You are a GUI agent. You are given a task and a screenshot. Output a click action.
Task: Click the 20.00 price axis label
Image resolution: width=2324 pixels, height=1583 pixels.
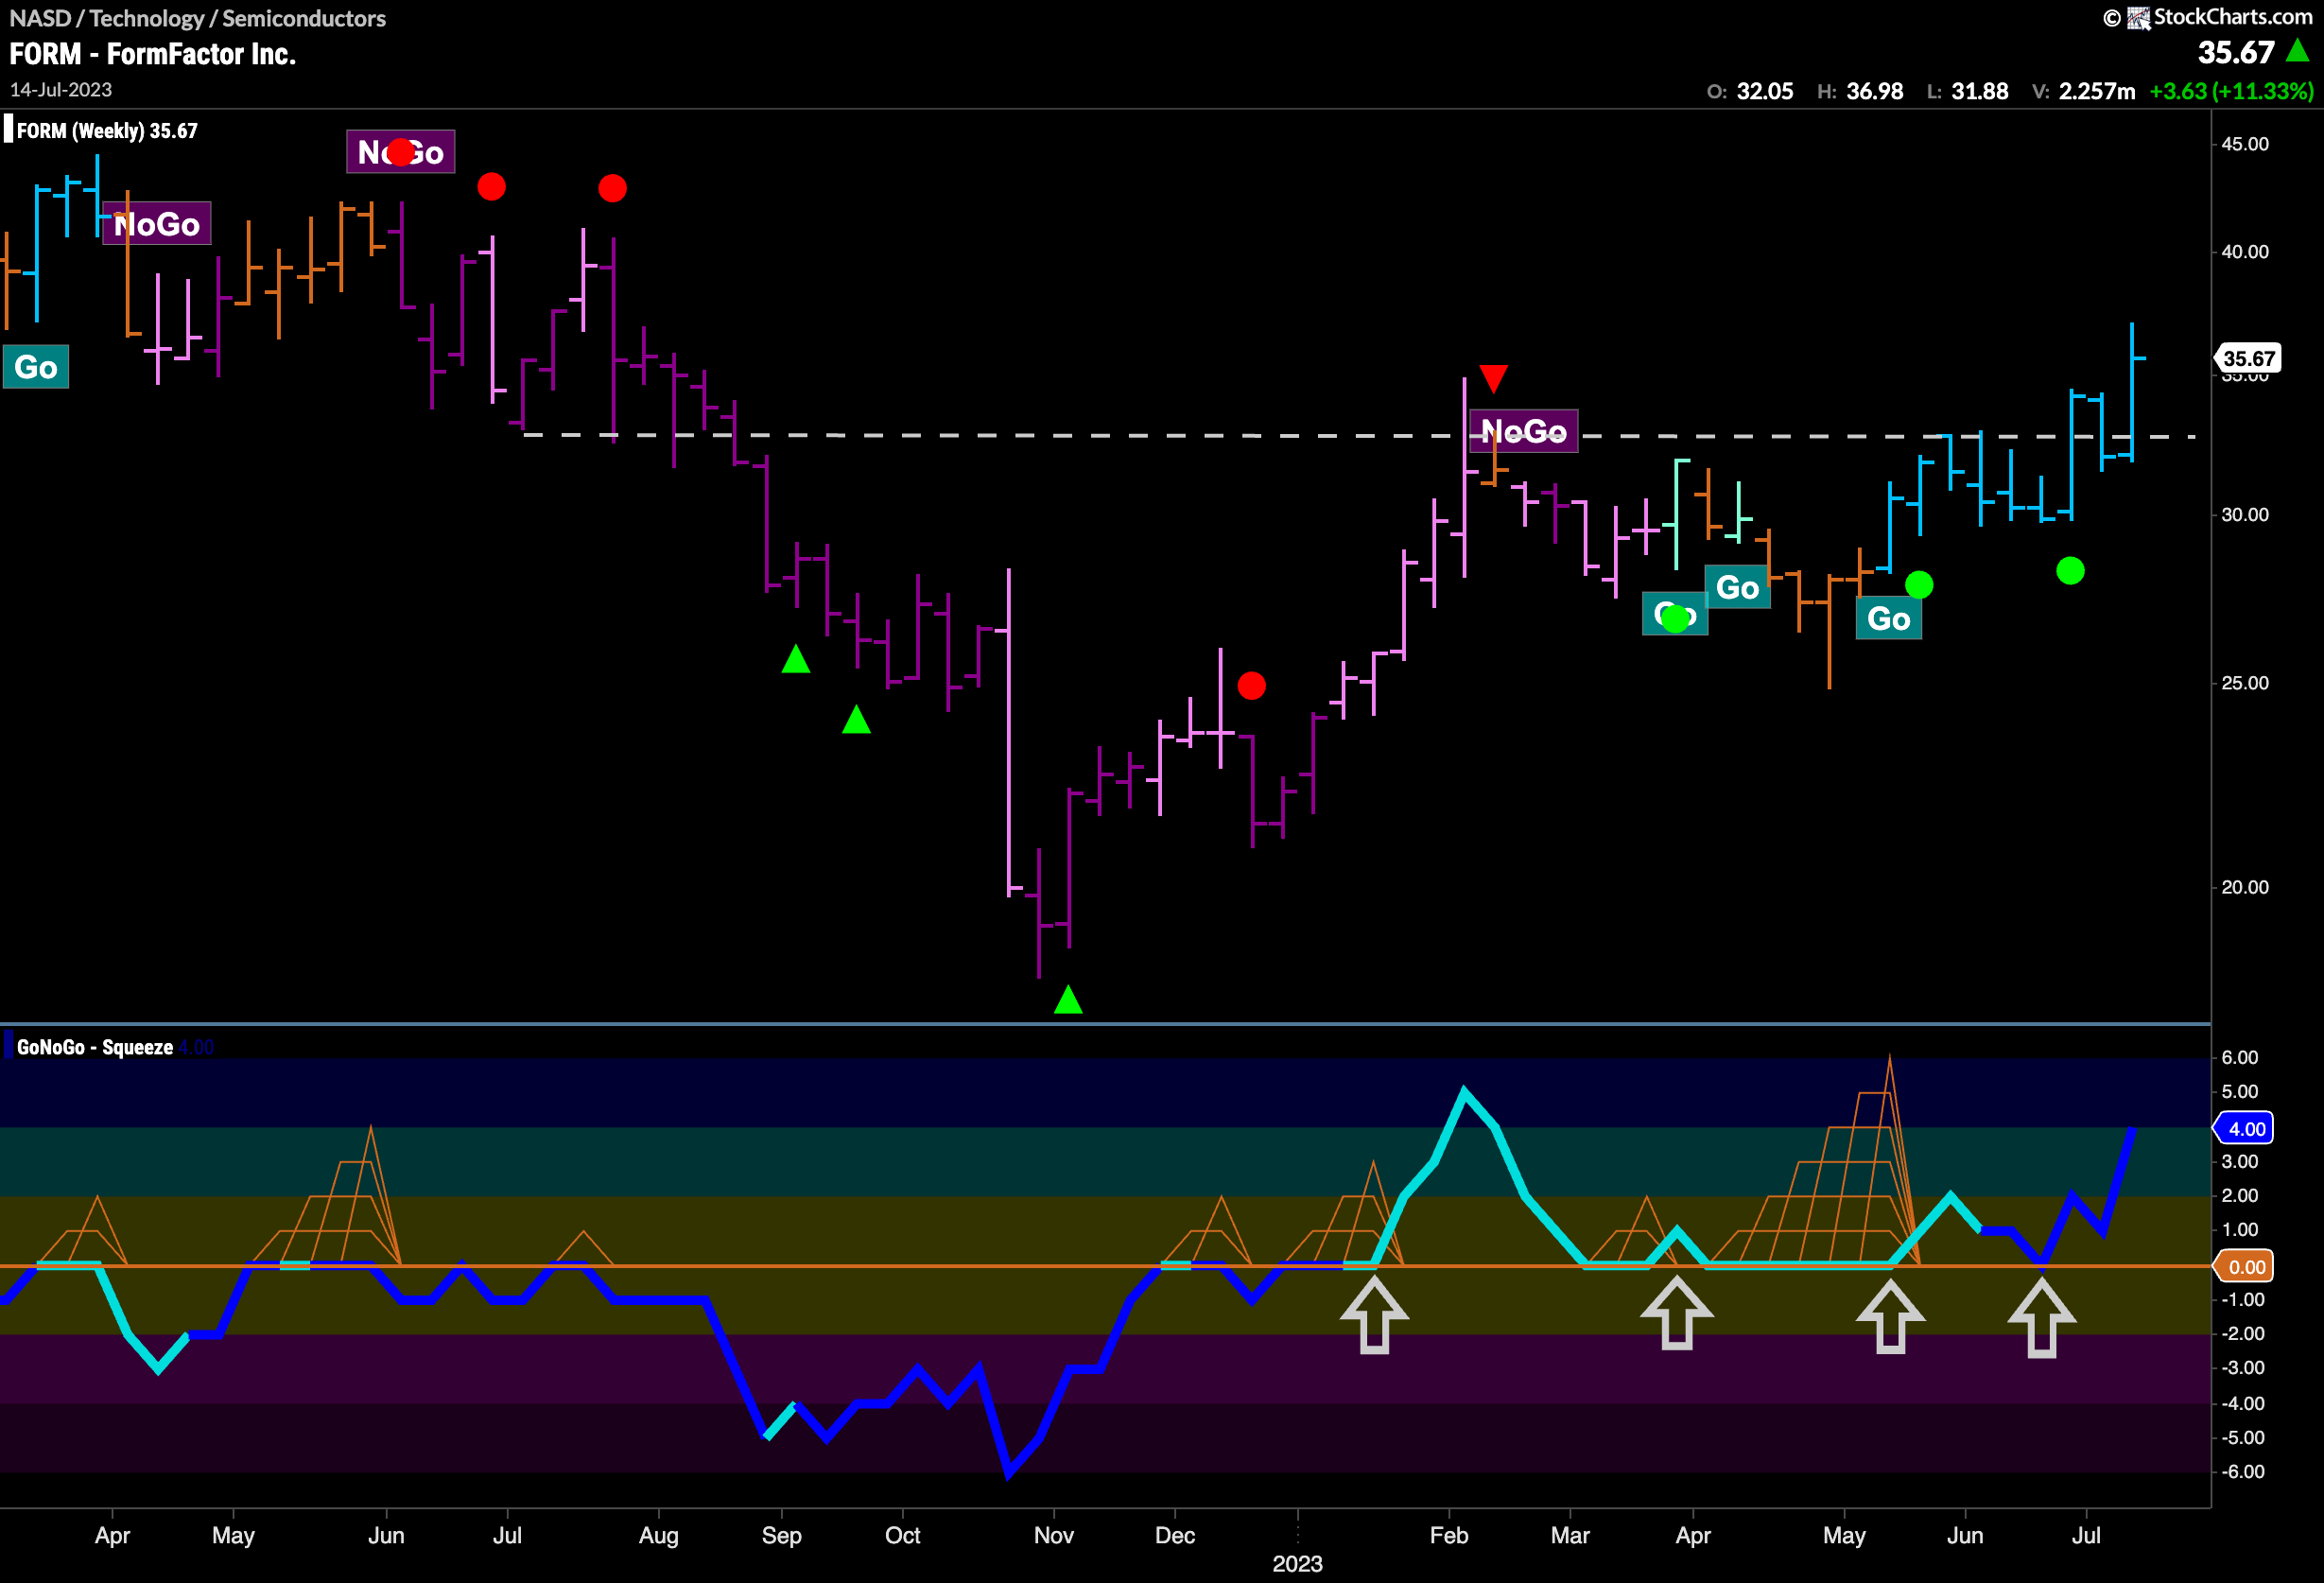pyautogui.click(x=2244, y=887)
